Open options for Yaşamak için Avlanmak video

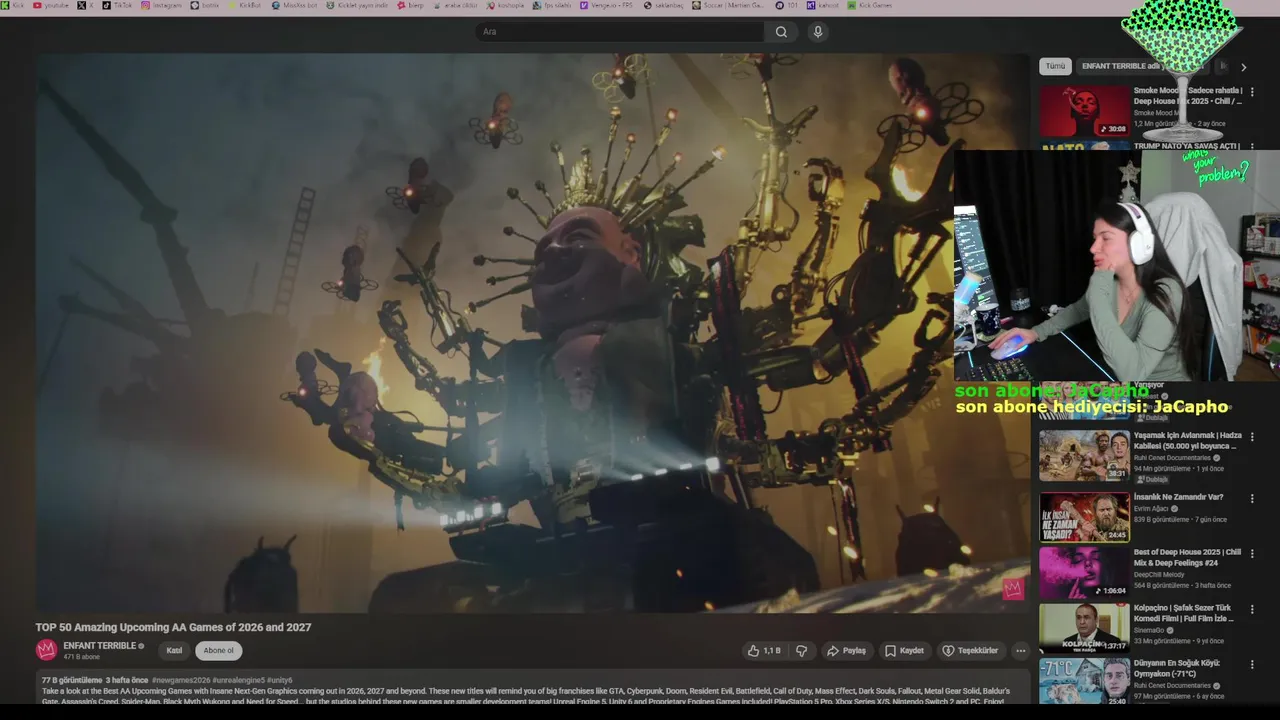pos(1252,437)
